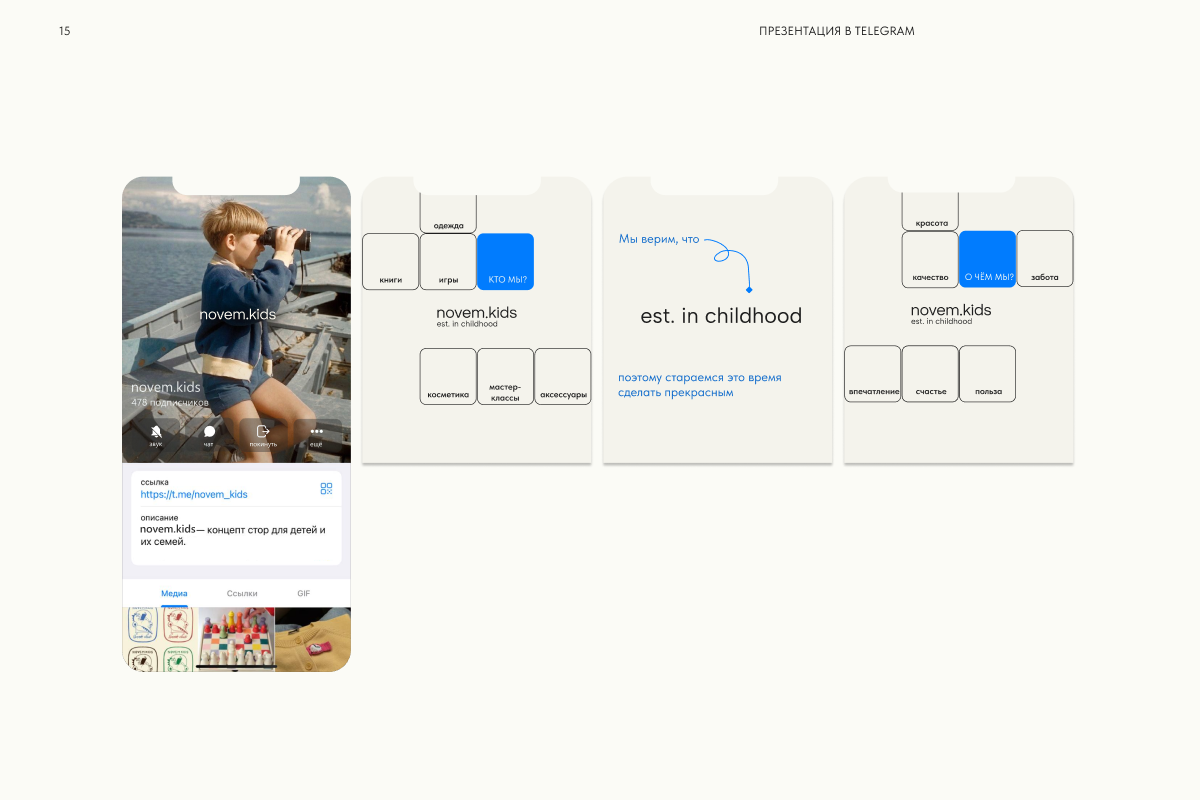Select the одежда tile

(x=448, y=212)
